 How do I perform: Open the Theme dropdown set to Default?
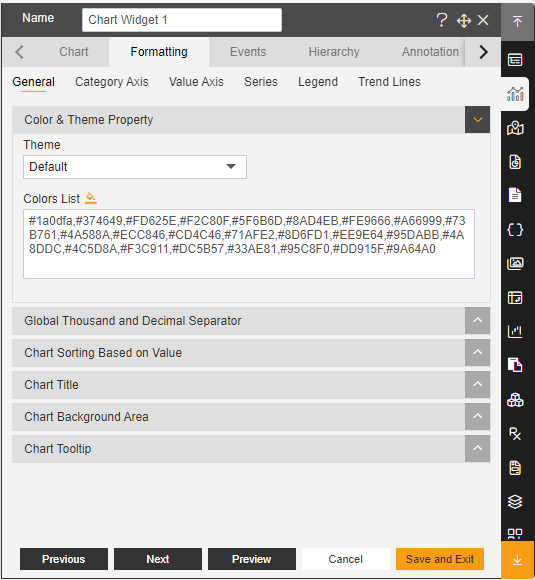[135, 167]
